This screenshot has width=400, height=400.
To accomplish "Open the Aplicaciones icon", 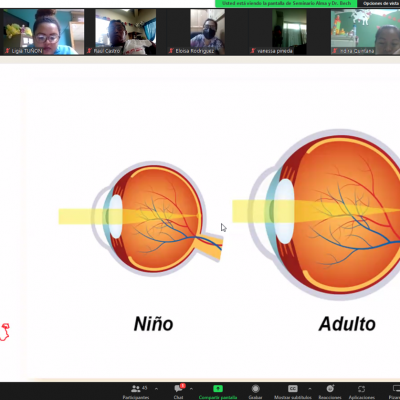I will (x=361, y=389).
